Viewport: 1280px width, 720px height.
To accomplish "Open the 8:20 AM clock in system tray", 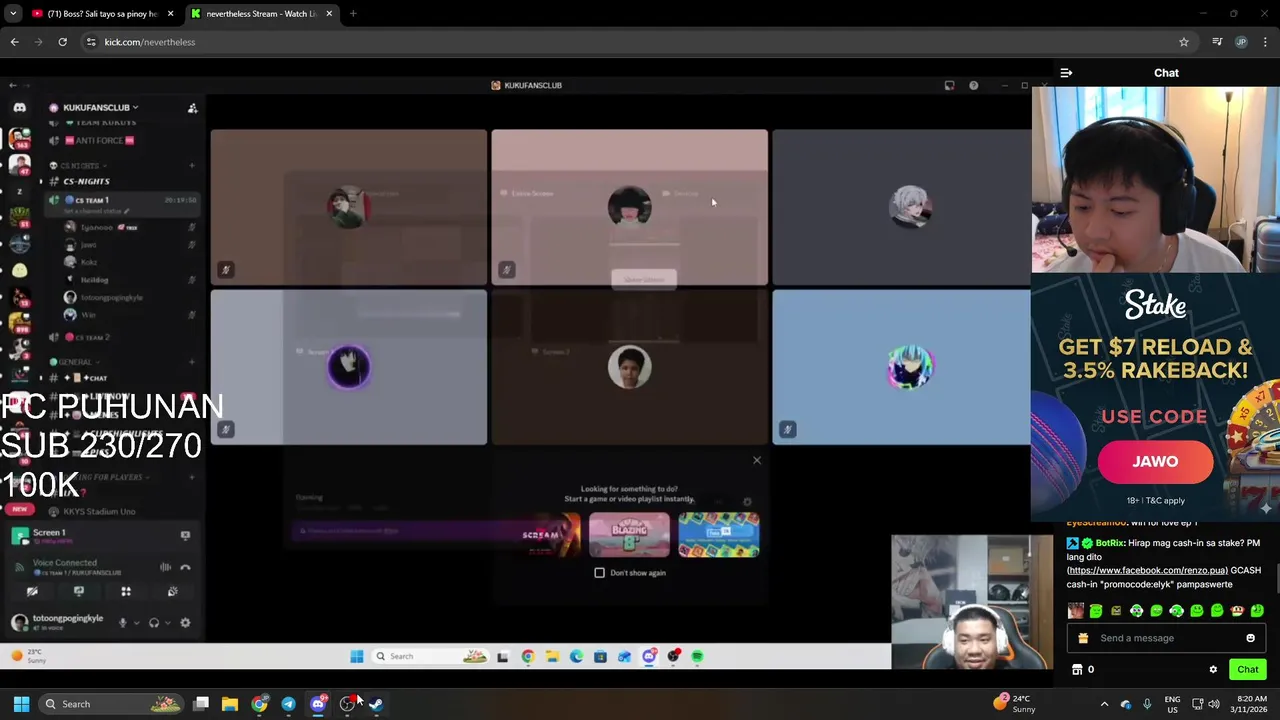I will click(x=1251, y=704).
